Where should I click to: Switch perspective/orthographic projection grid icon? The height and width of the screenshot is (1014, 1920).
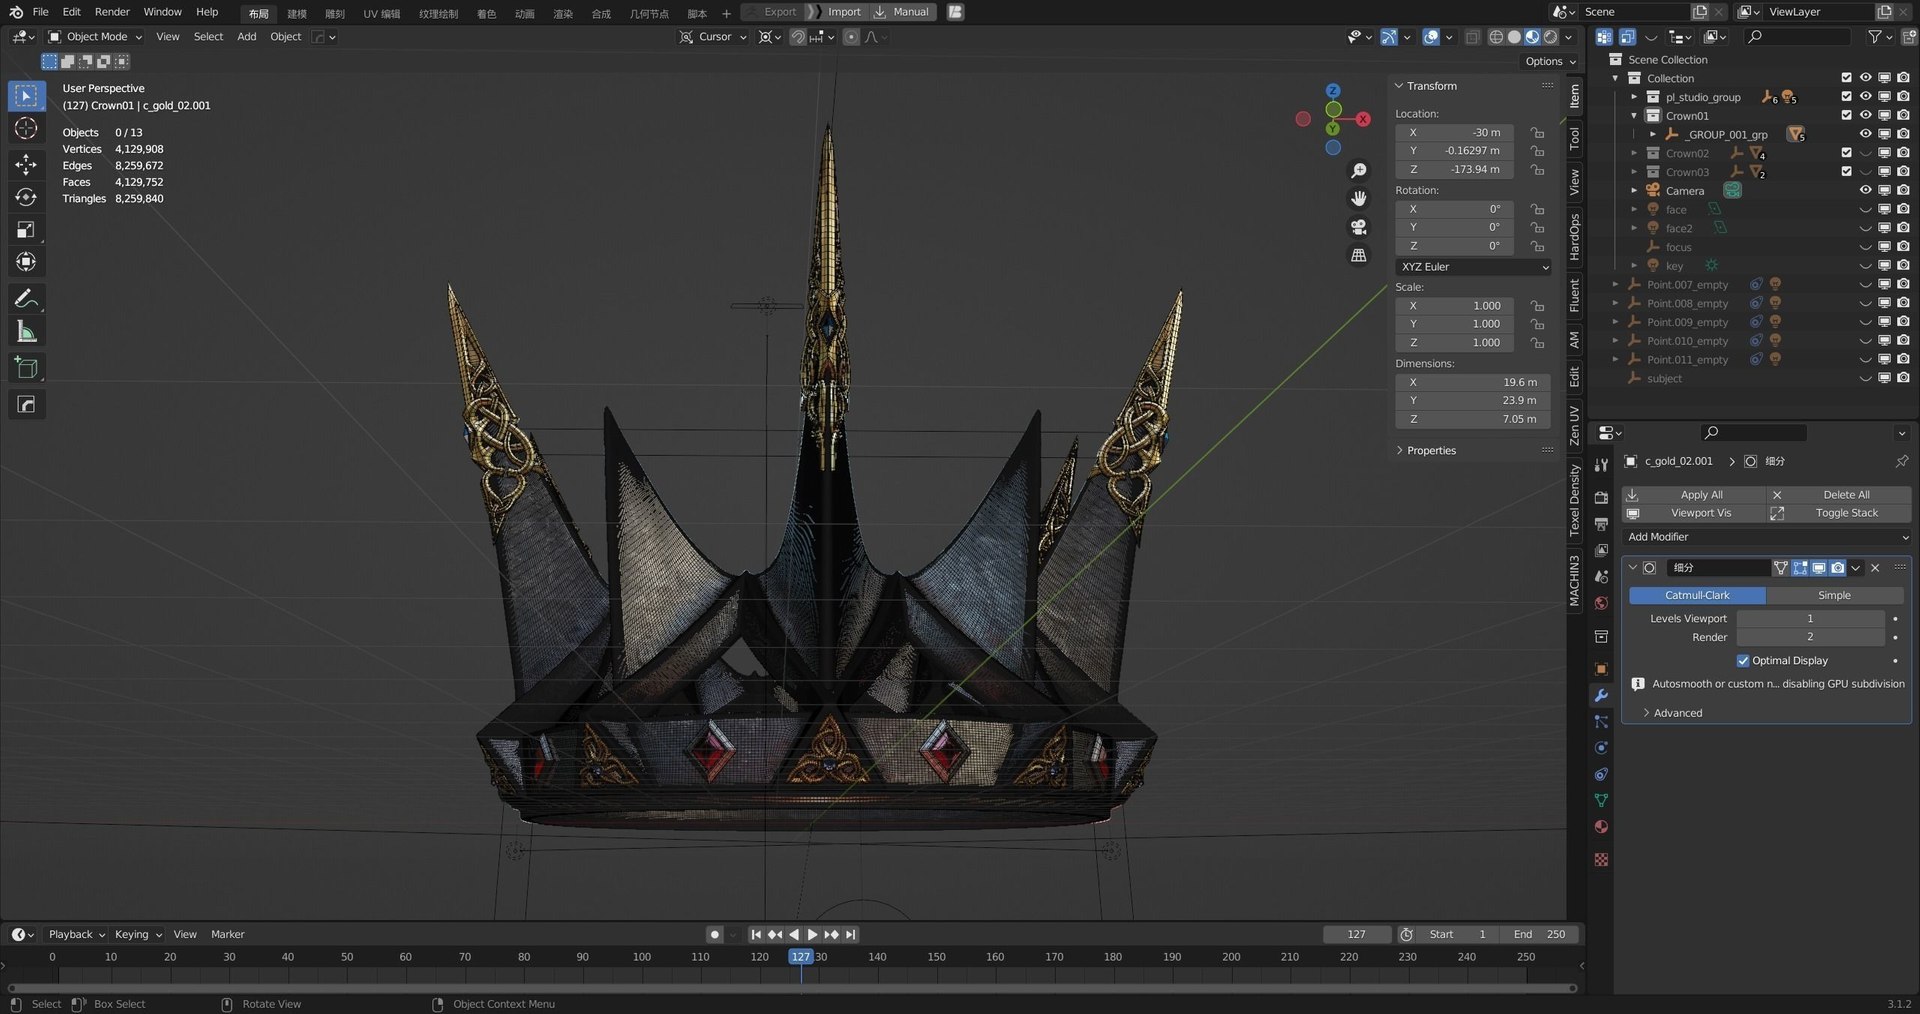pyautogui.click(x=1358, y=255)
